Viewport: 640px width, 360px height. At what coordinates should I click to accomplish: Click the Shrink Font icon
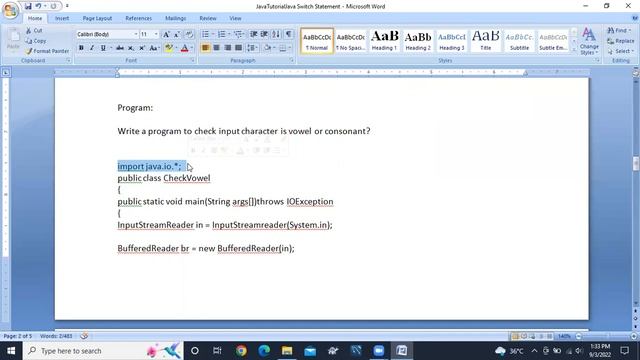pos(177,34)
